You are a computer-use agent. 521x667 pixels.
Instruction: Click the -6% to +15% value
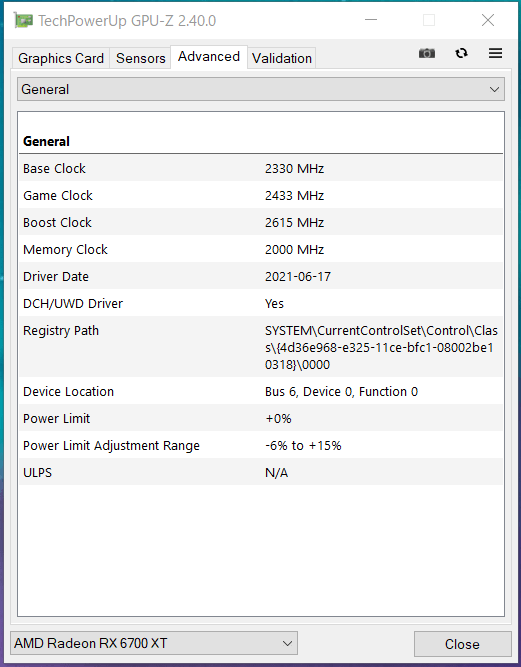click(x=303, y=445)
